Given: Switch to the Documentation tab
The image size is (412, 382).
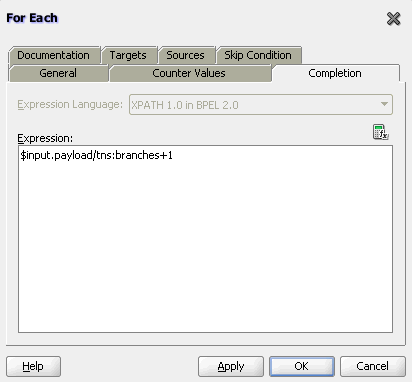Looking at the screenshot, I should point(54,55).
